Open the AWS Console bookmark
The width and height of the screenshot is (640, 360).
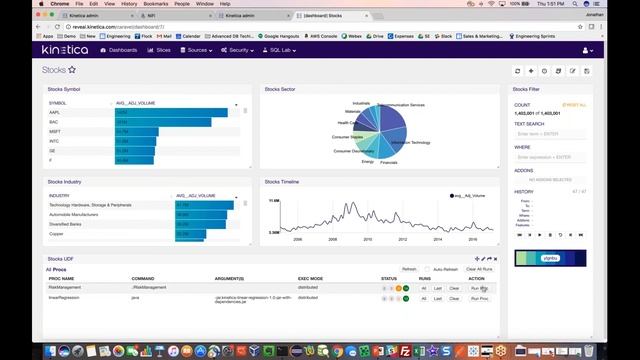point(321,36)
